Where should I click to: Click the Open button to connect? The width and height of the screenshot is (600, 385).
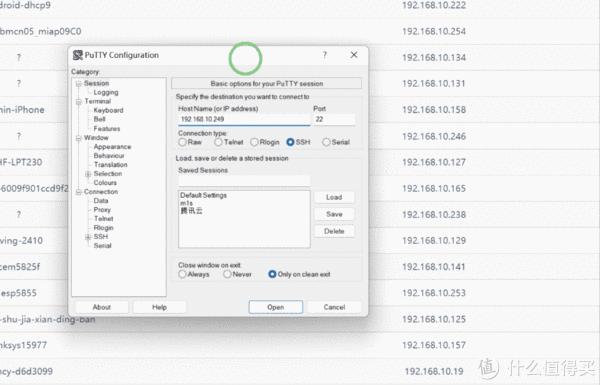point(276,307)
